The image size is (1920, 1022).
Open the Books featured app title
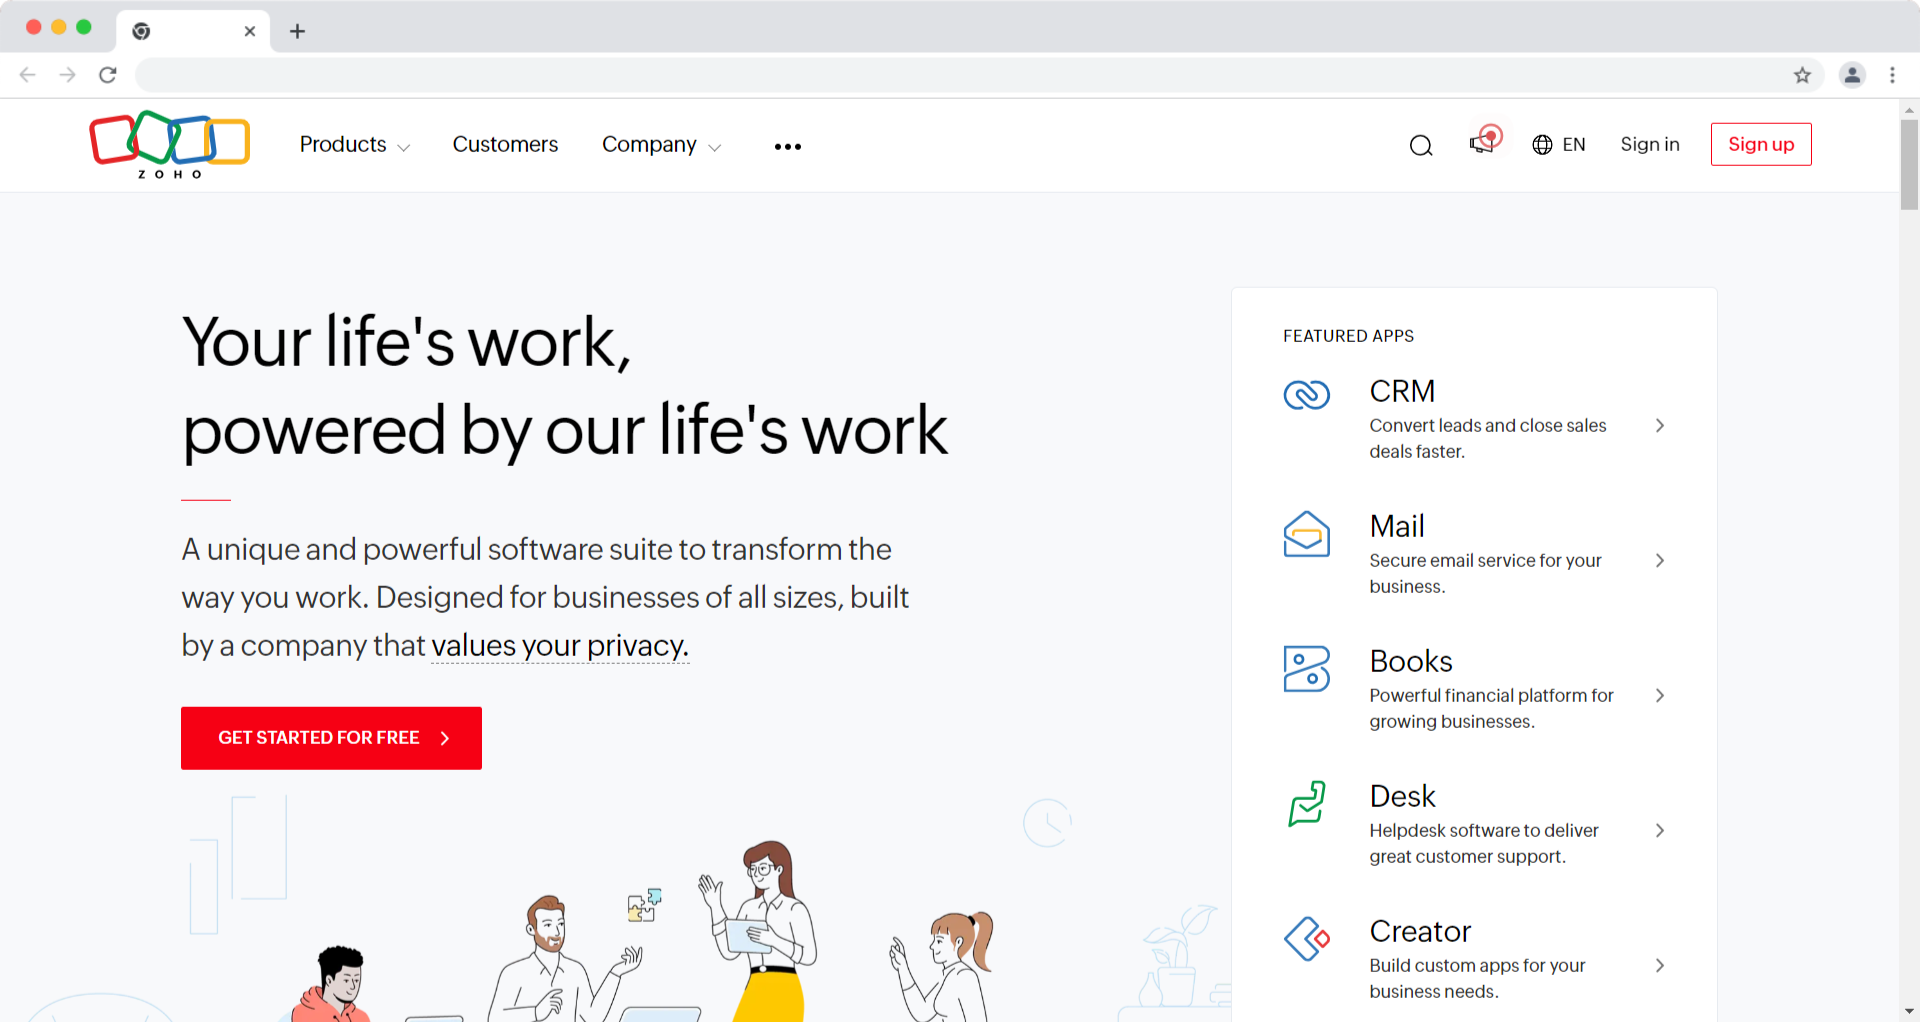1411,661
